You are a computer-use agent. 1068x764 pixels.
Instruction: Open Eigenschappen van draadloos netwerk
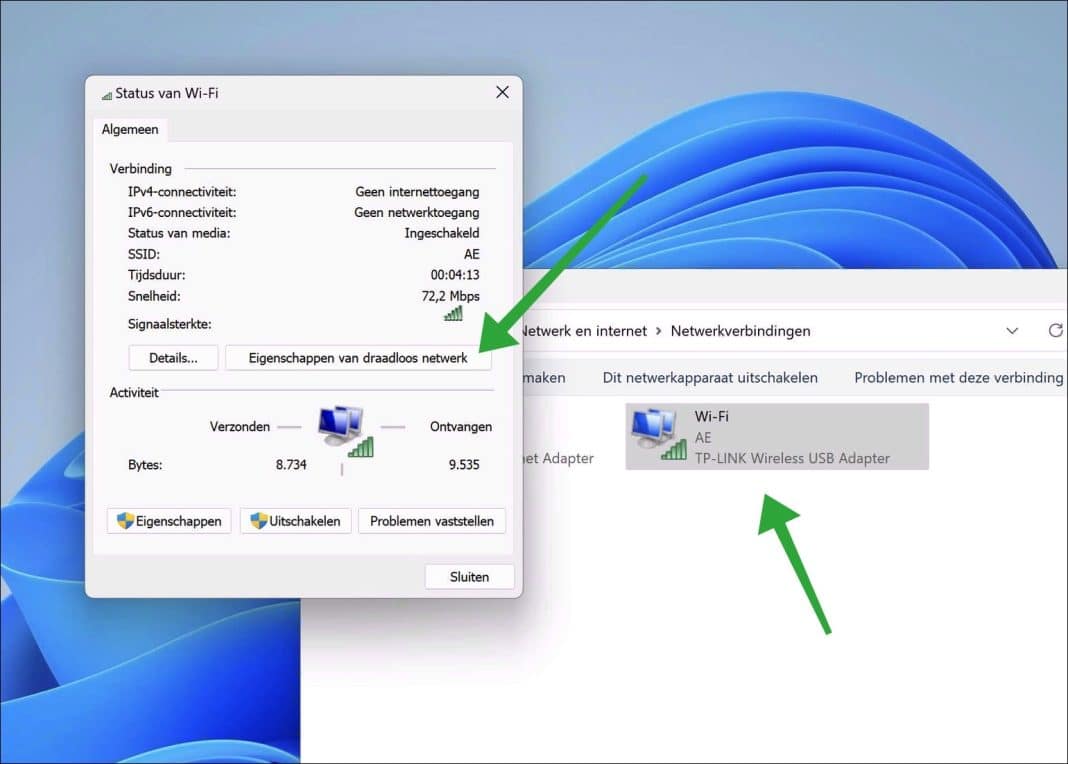[x=357, y=357]
